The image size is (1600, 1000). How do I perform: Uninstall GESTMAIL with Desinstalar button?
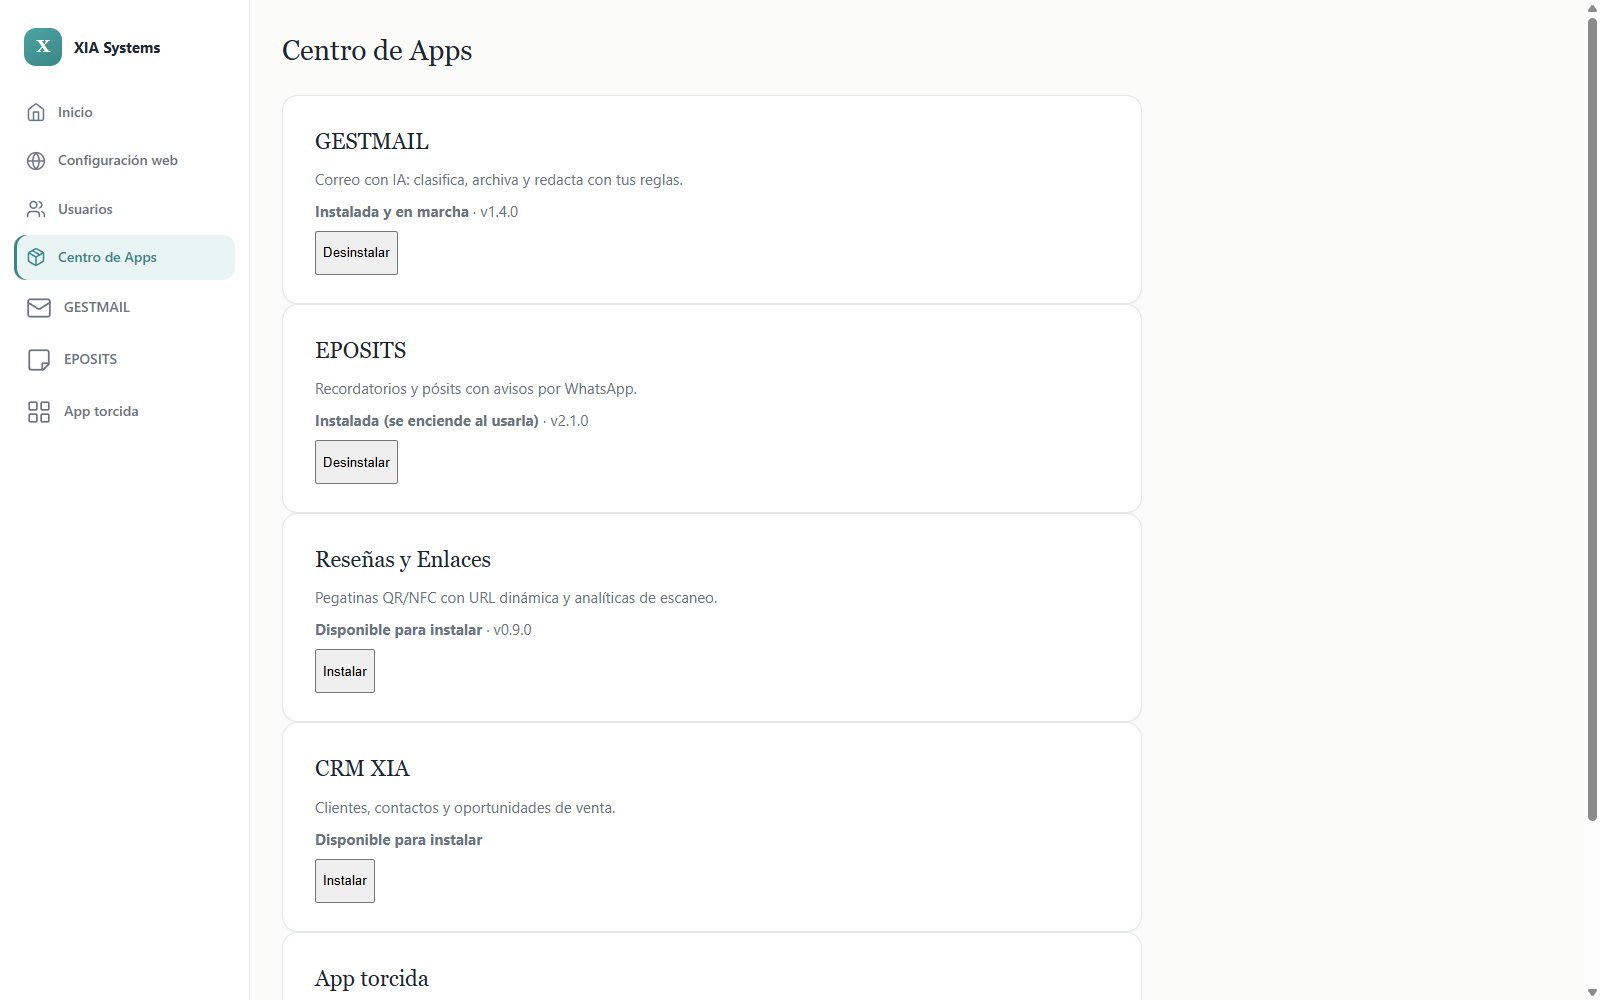356,253
